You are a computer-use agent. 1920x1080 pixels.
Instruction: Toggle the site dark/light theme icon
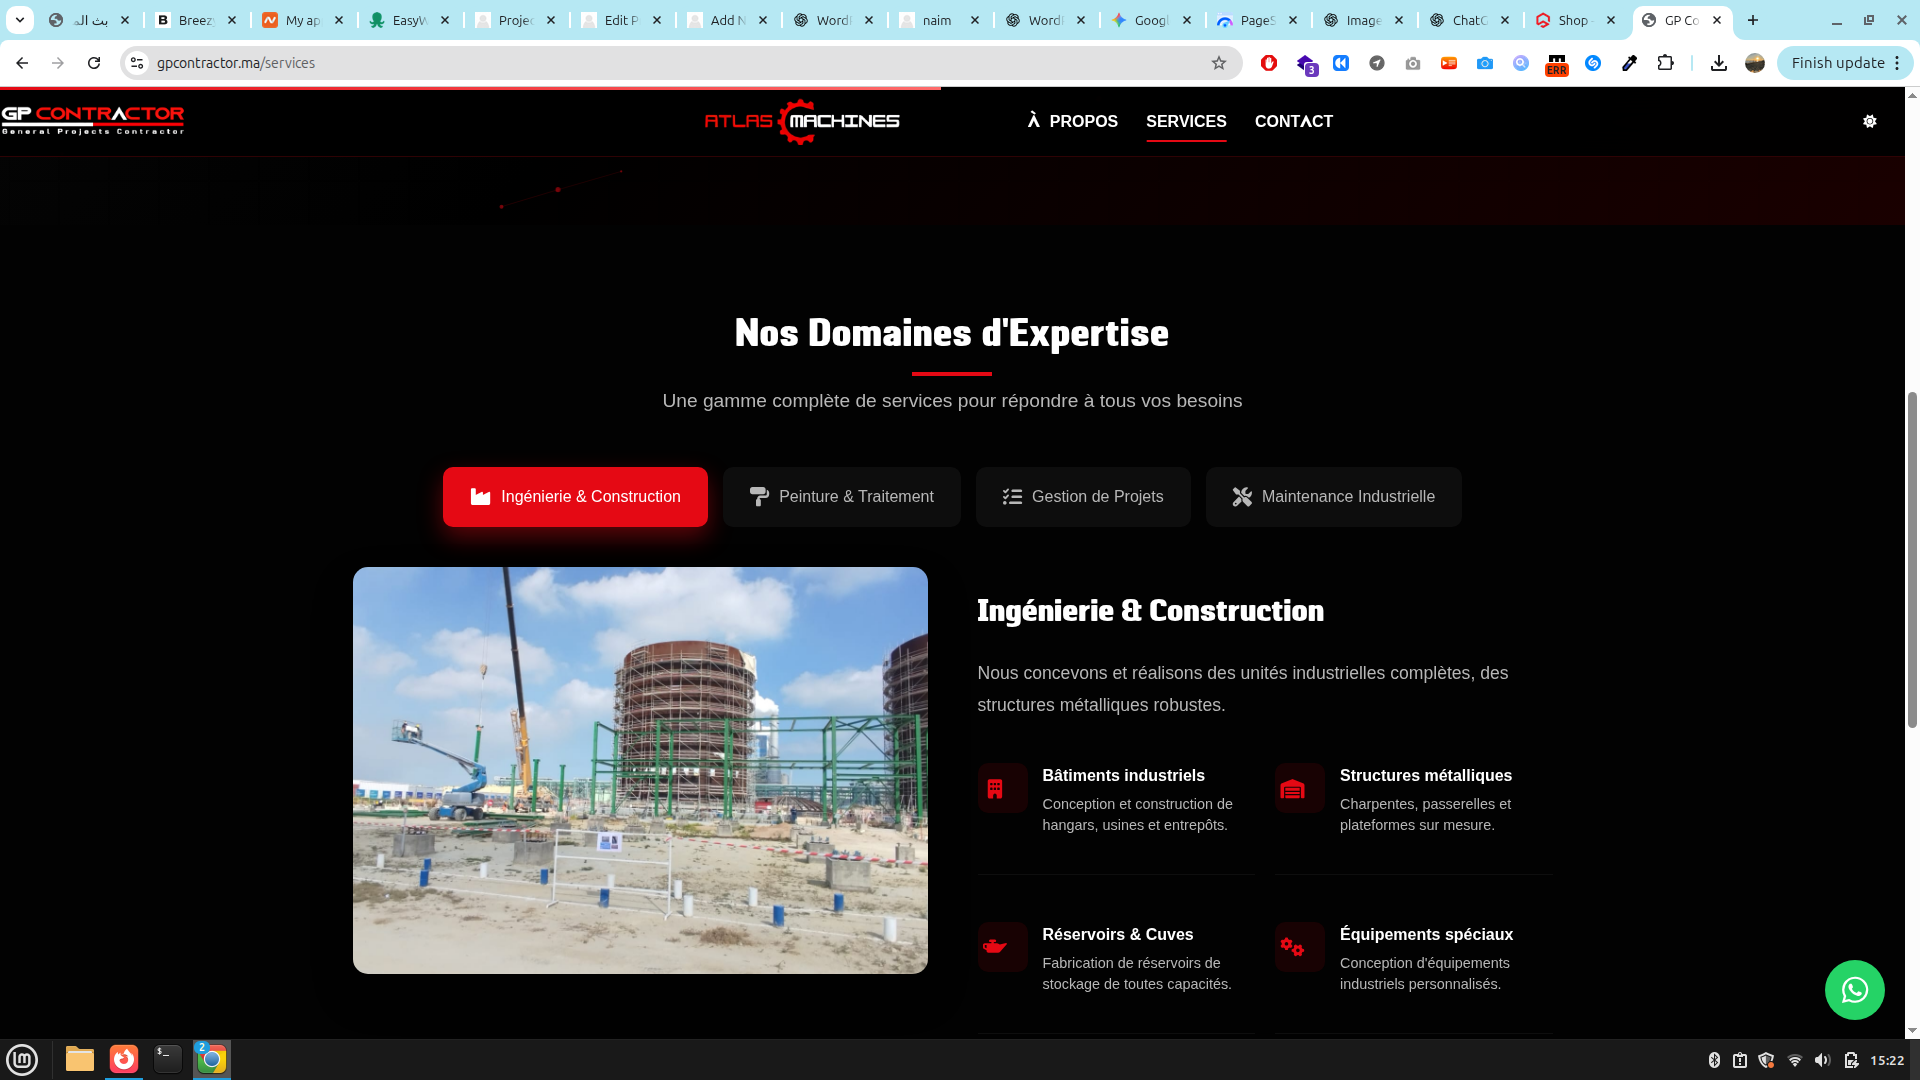[x=1869, y=121]
